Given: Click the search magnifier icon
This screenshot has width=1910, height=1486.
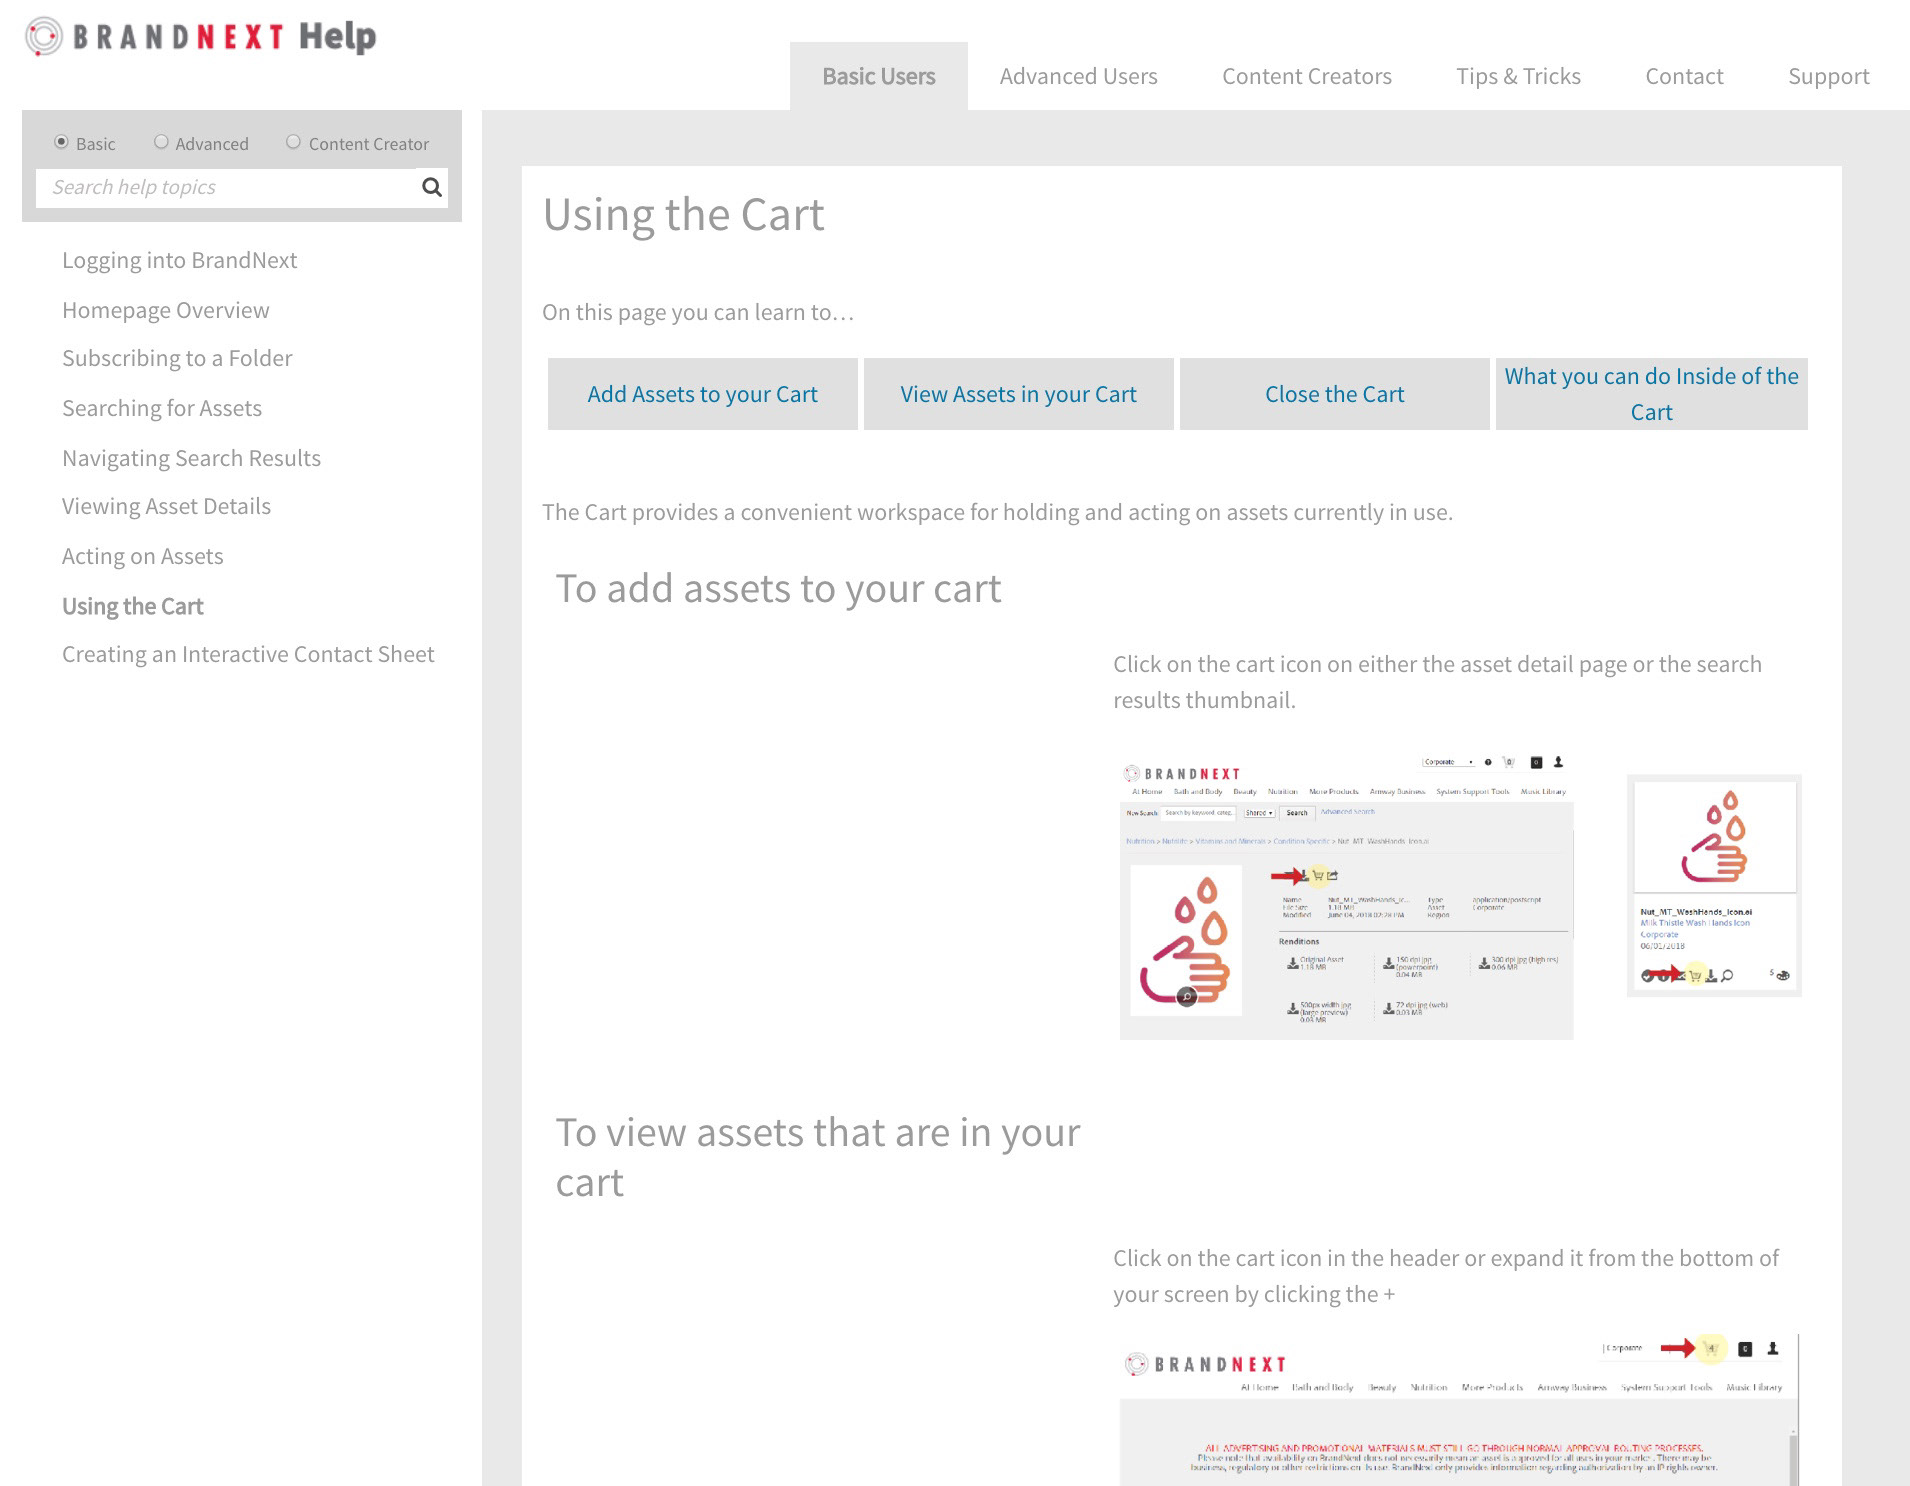Looking at the screenshot, I should (432, 187).
